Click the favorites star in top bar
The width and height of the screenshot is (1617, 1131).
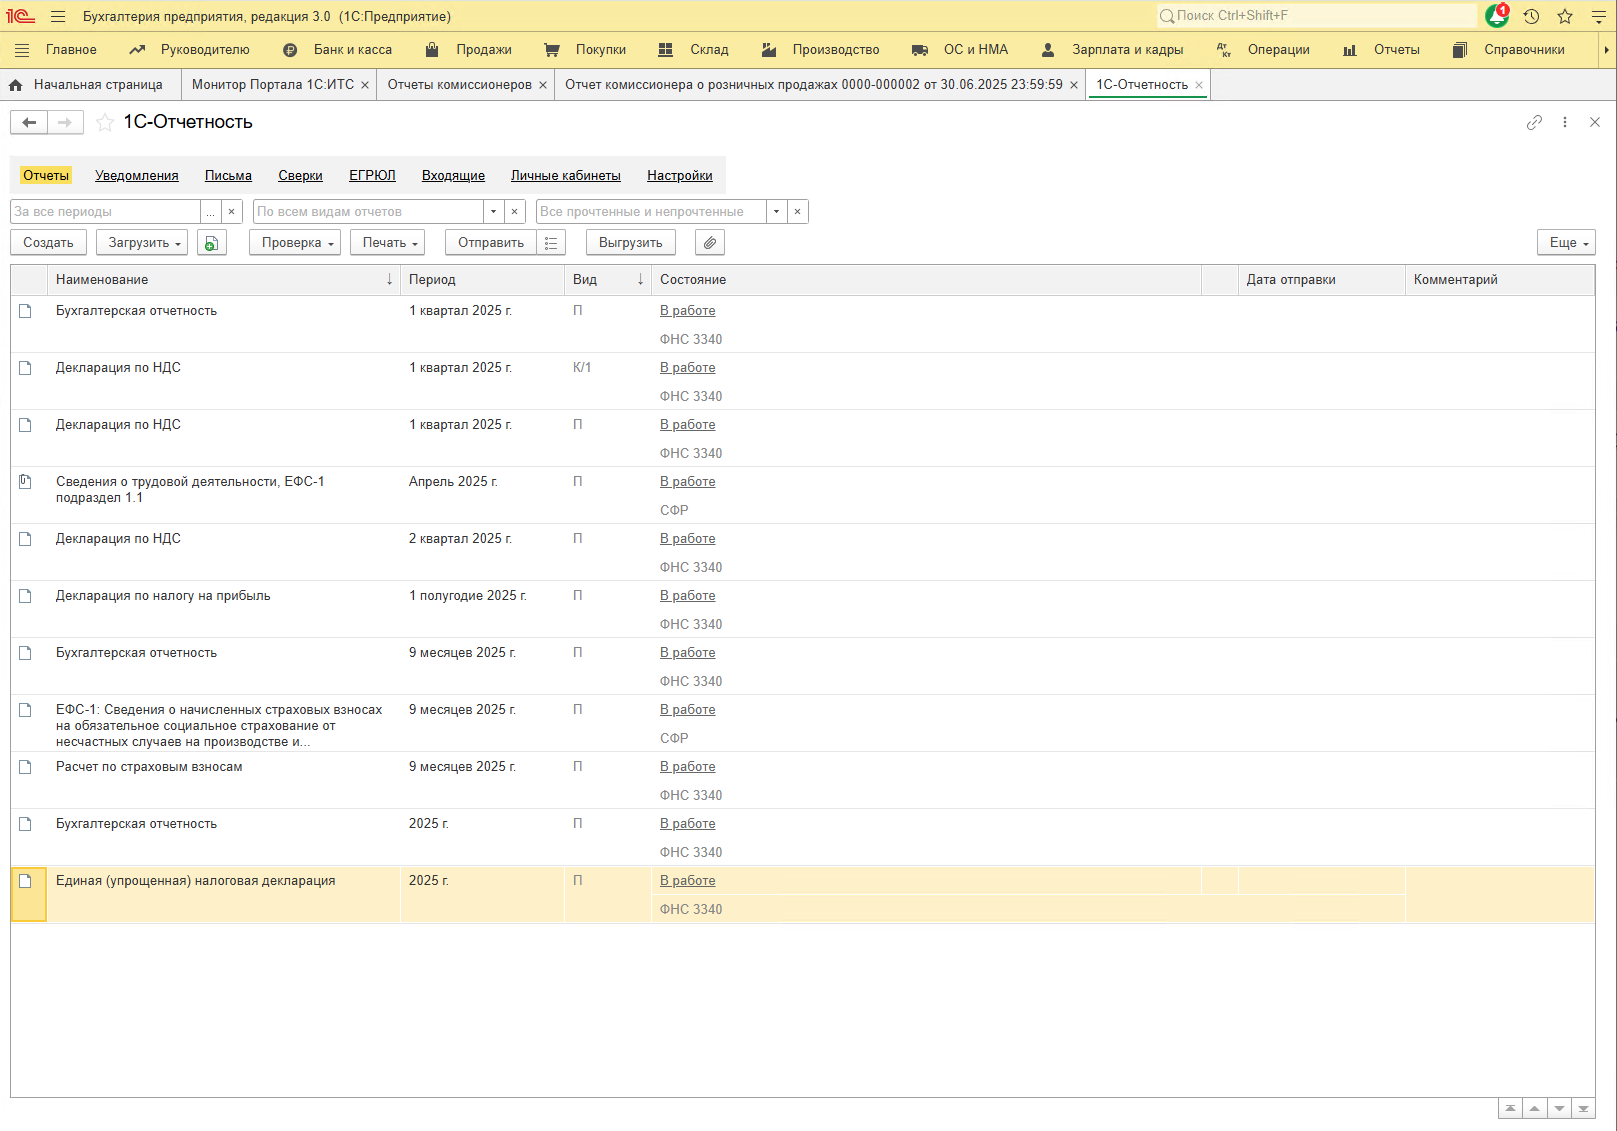[x=1565, y=16]
